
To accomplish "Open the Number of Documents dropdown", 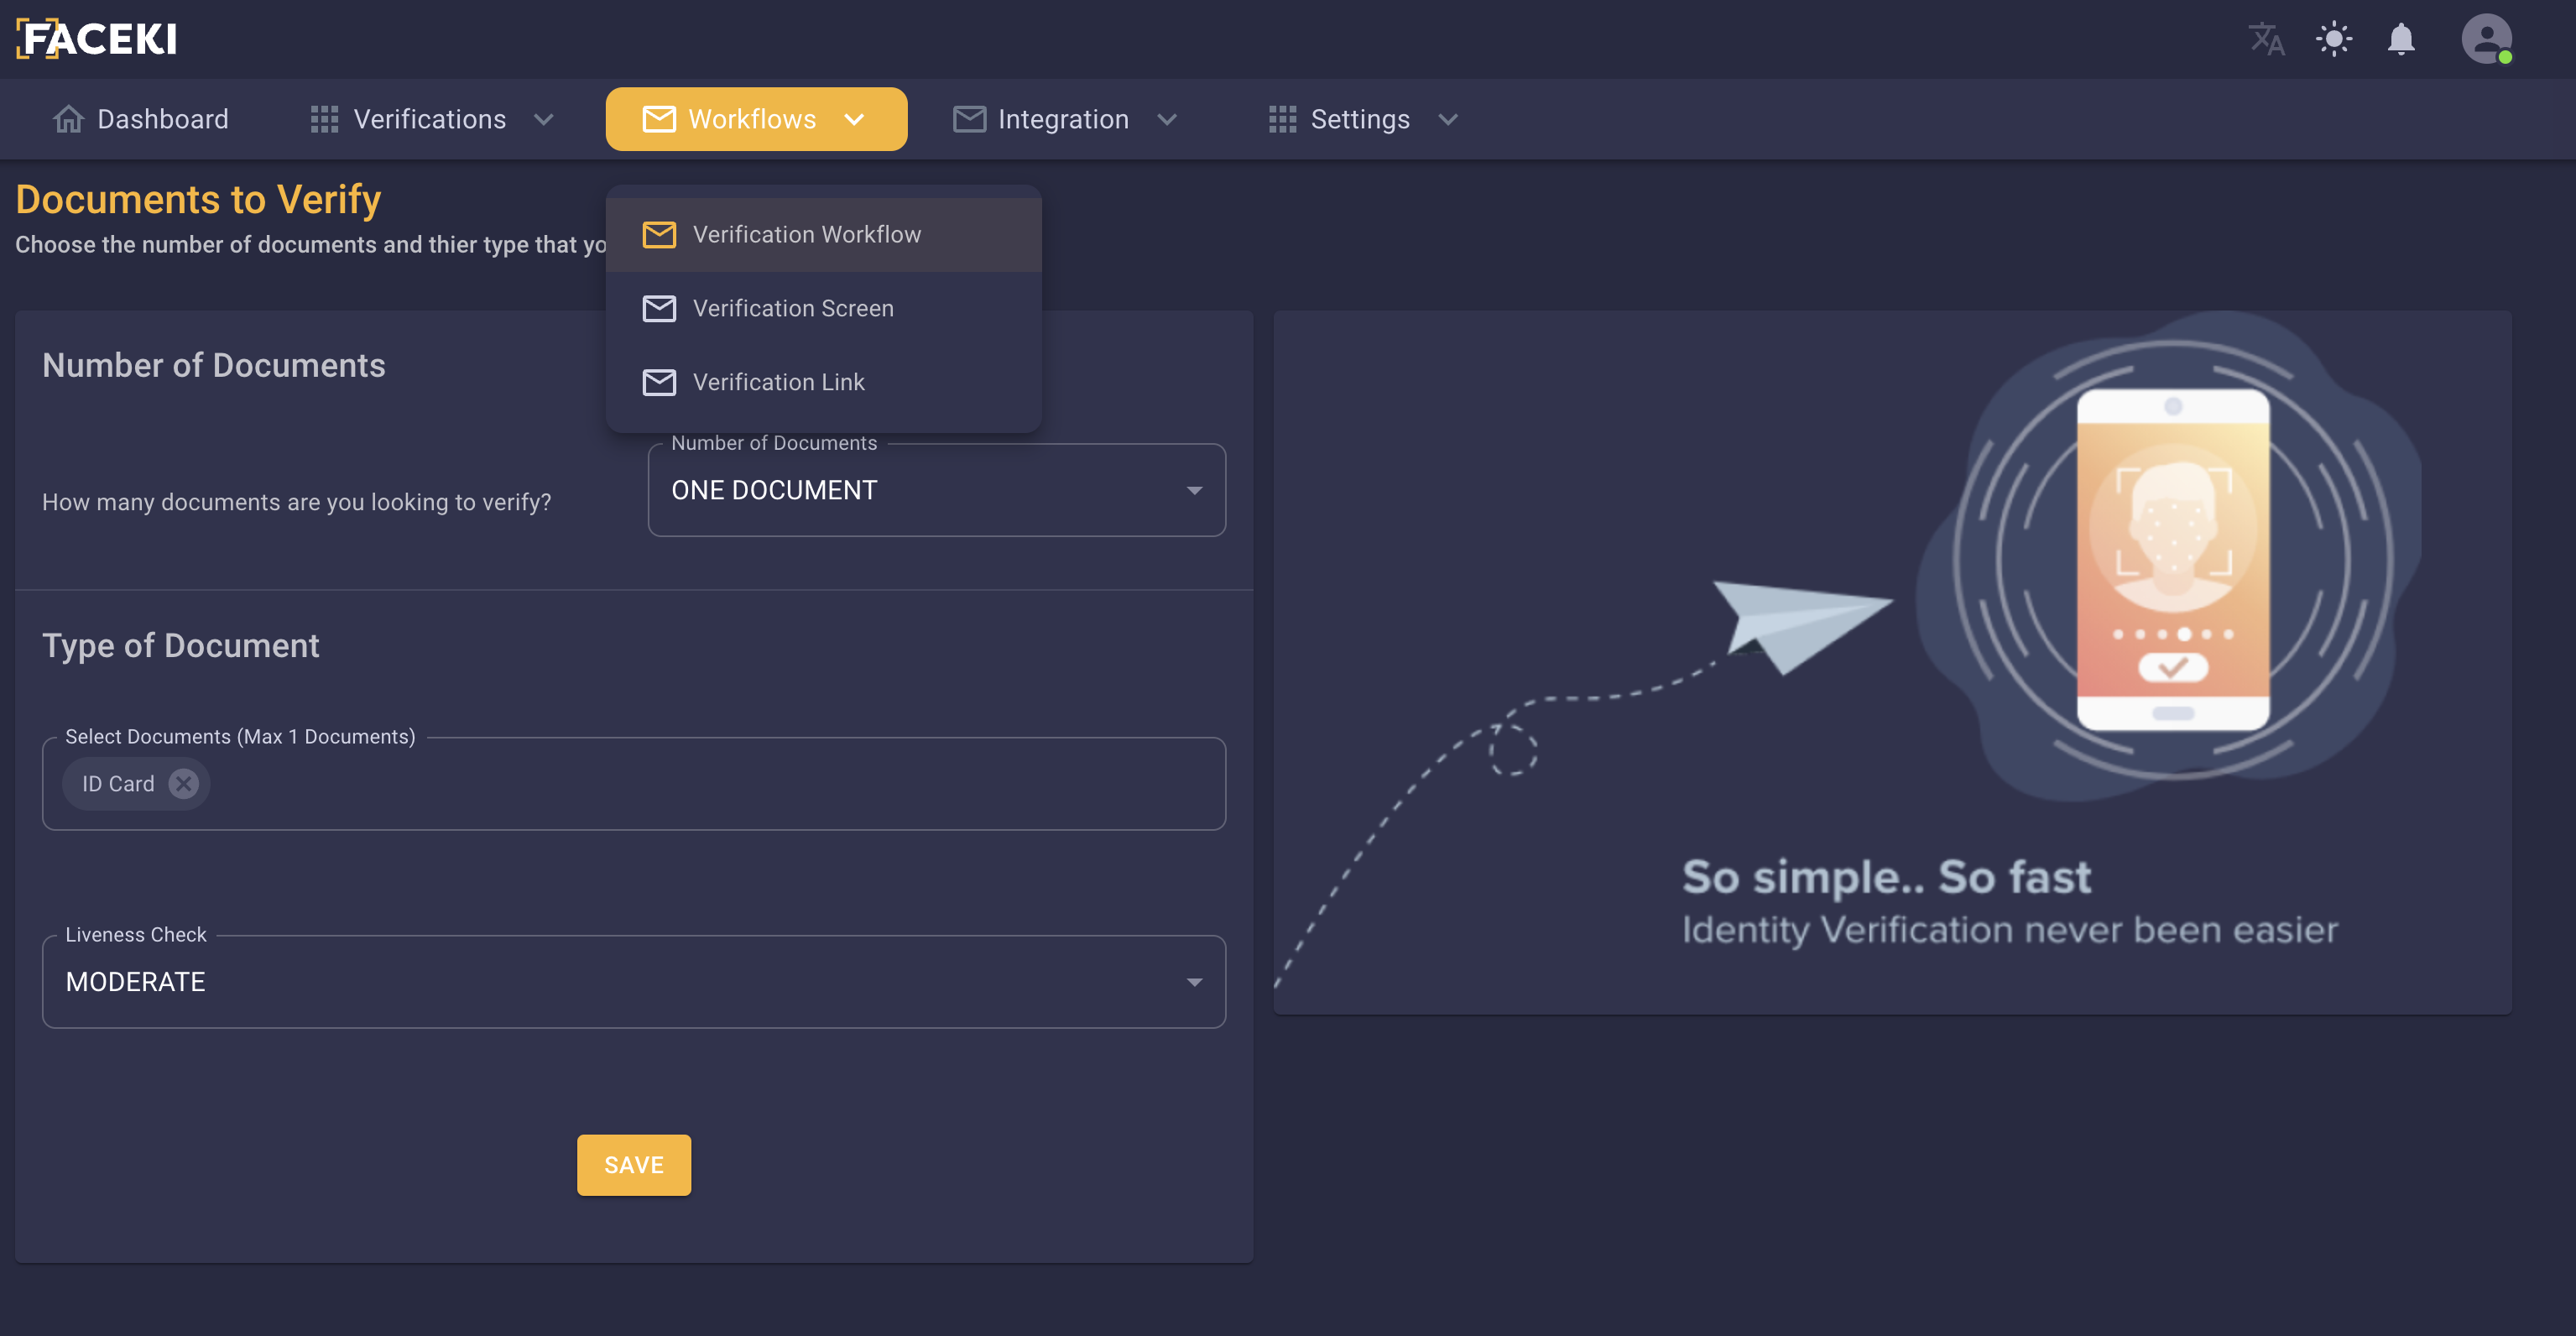I will point(936,490).
